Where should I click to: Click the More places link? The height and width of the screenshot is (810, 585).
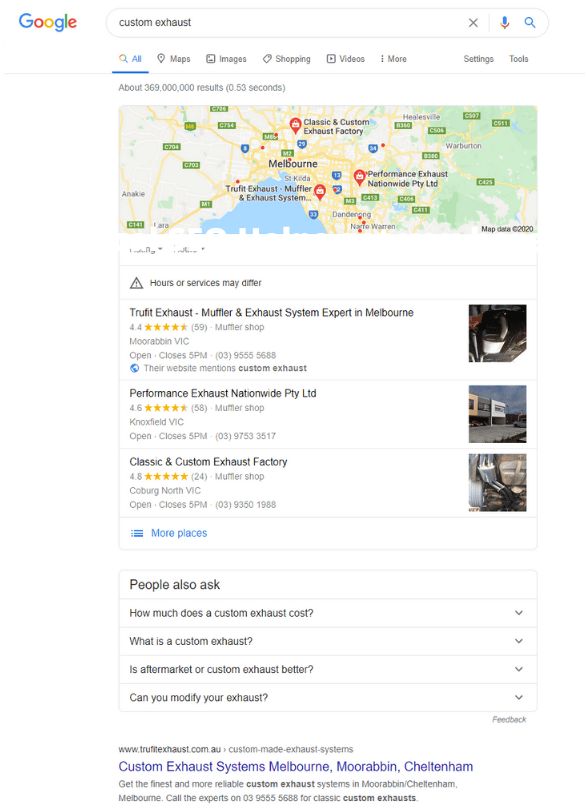point(179,533)
